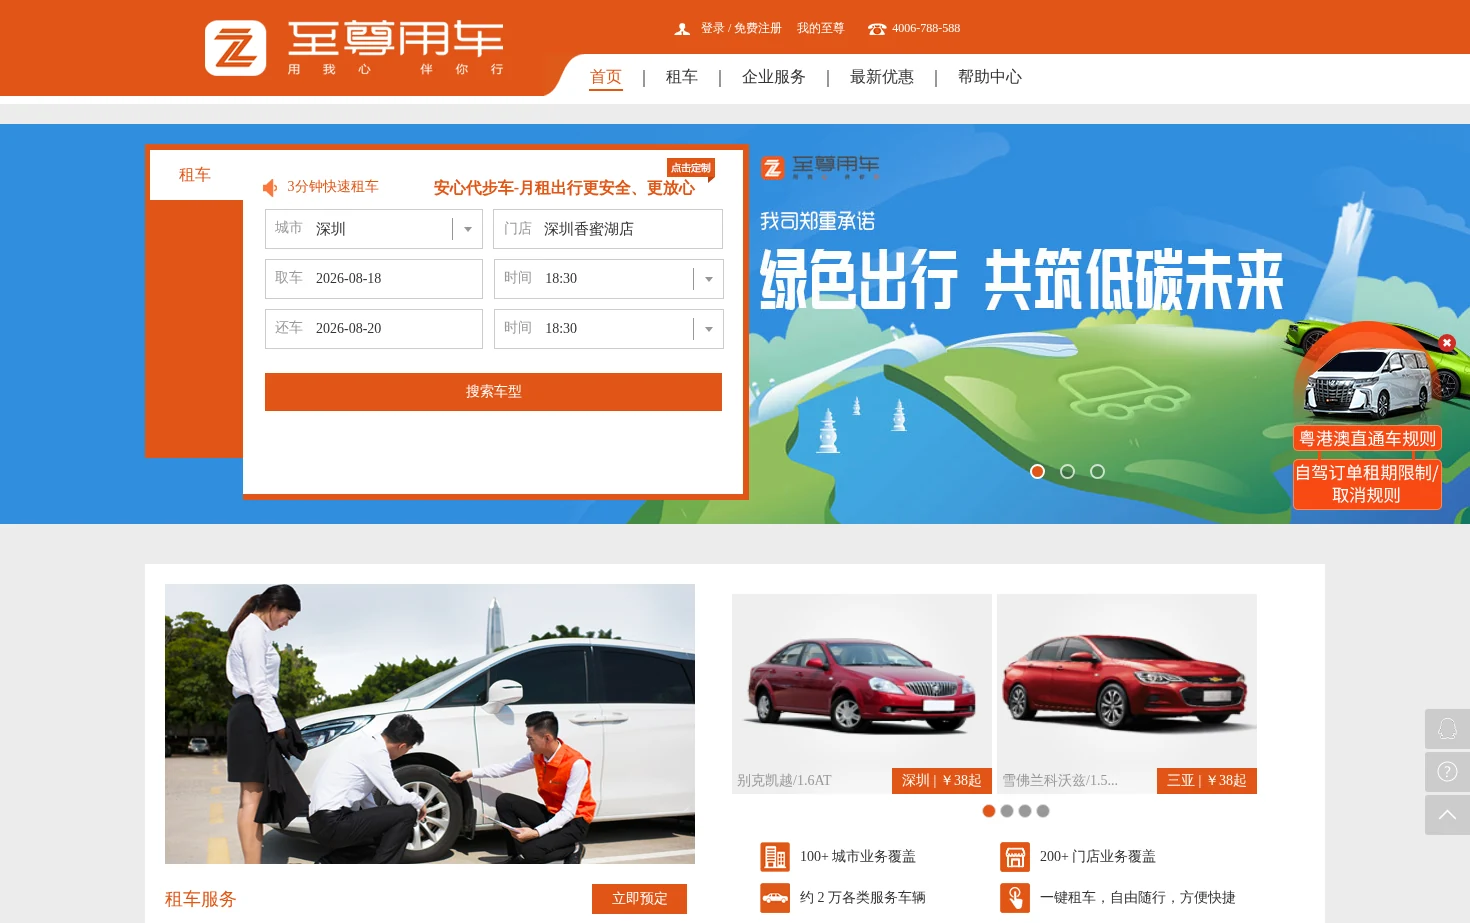The height and width of the screenshot is (923, 1470).
Task: Click the 深圳 ¥38起 price tag
Action: pyautogui.click(x=941, y=781)
